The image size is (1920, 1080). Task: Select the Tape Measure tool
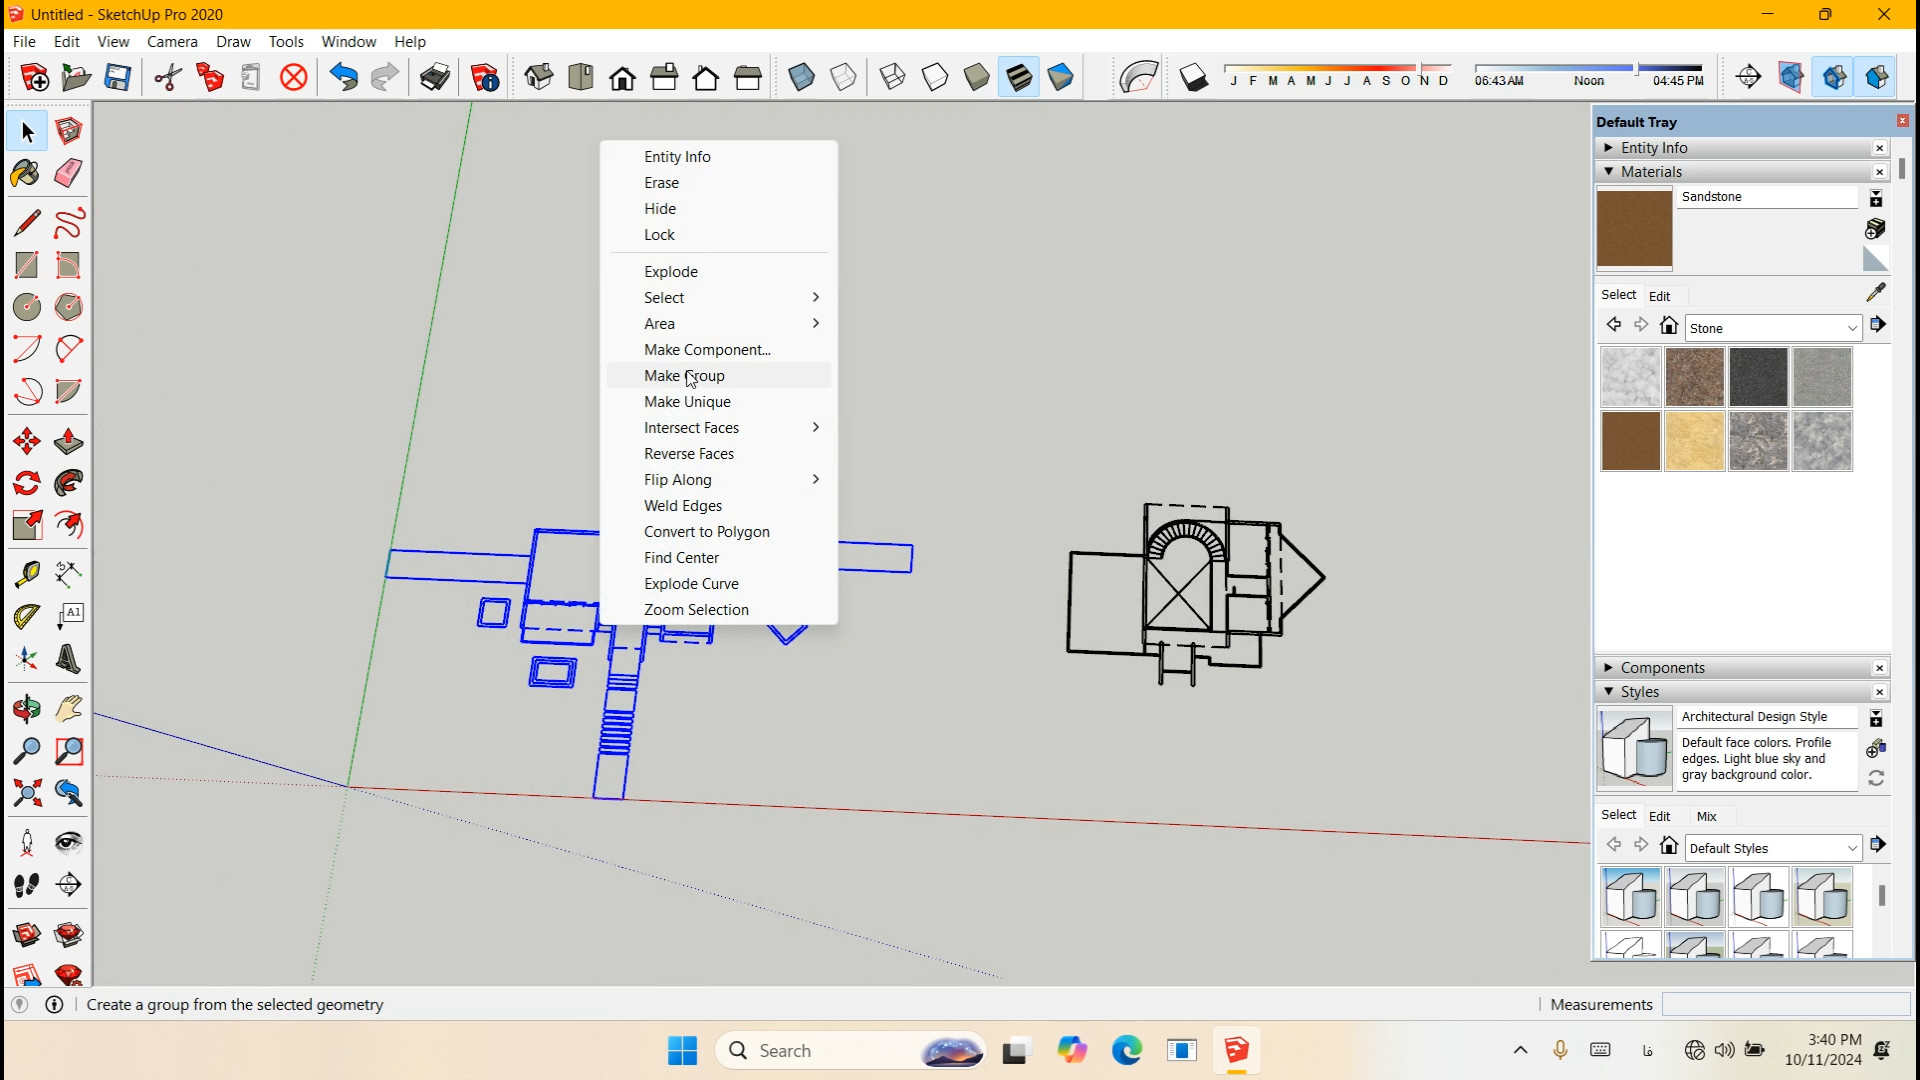tap(26, 573)
